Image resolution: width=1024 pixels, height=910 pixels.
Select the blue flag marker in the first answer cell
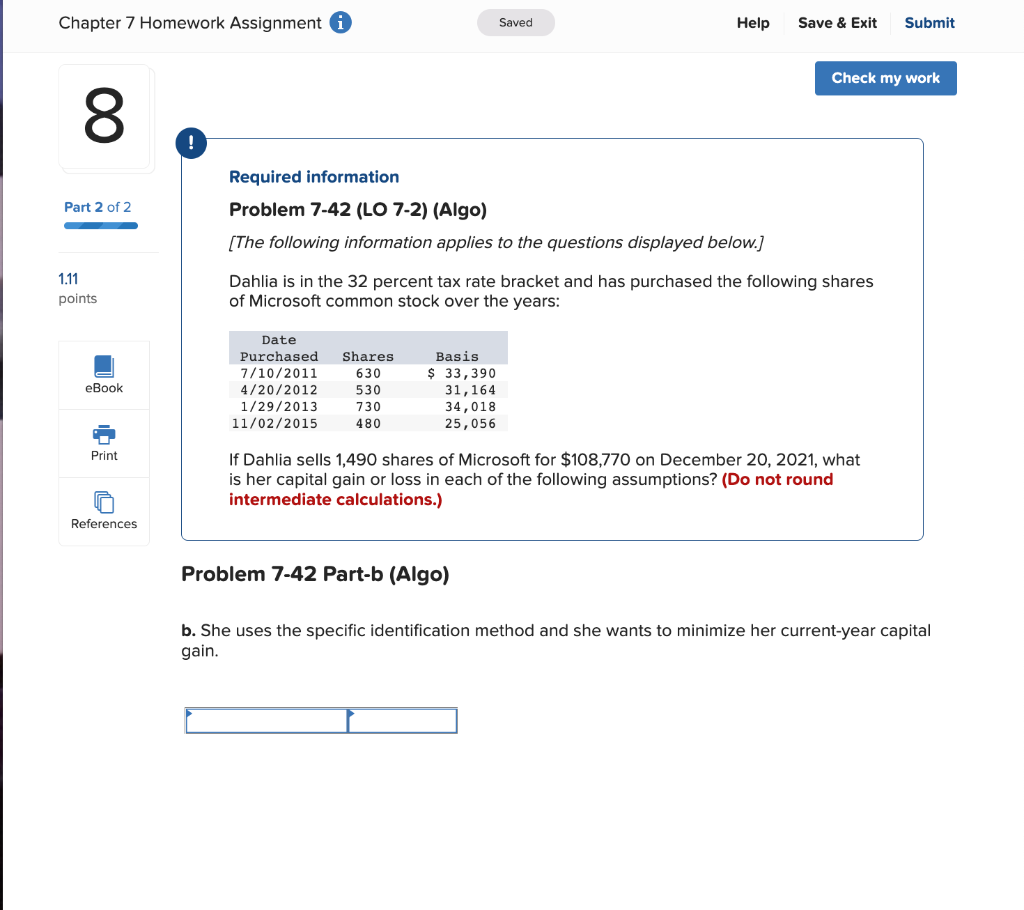pyautogui.click(x=190, y=713)
